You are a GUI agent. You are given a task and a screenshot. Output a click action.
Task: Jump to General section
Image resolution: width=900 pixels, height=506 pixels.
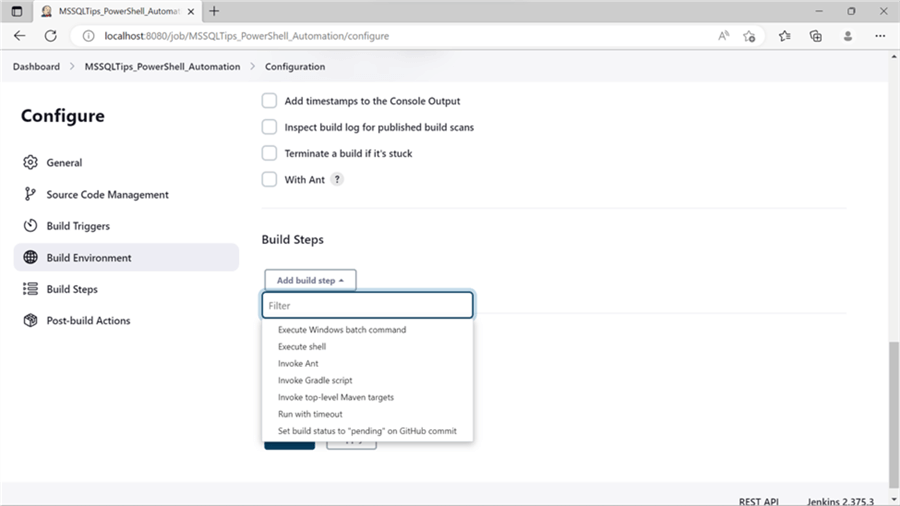pyautogui.click(x=126, y=162)
